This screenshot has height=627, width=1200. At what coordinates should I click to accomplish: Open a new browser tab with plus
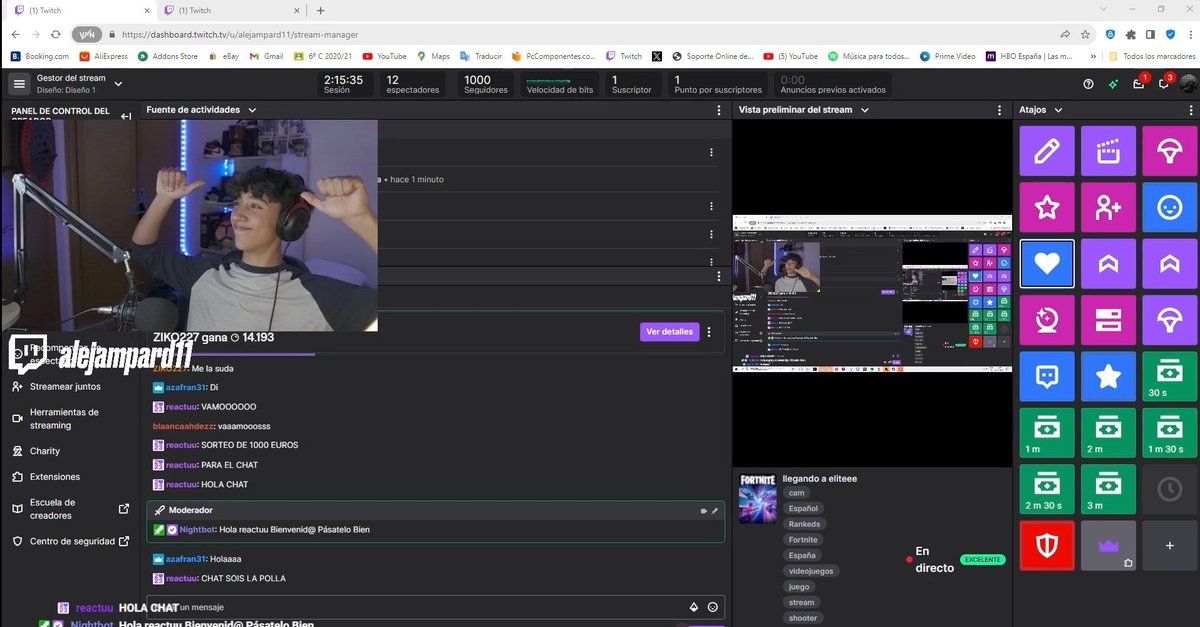click(x=321, y=10)
